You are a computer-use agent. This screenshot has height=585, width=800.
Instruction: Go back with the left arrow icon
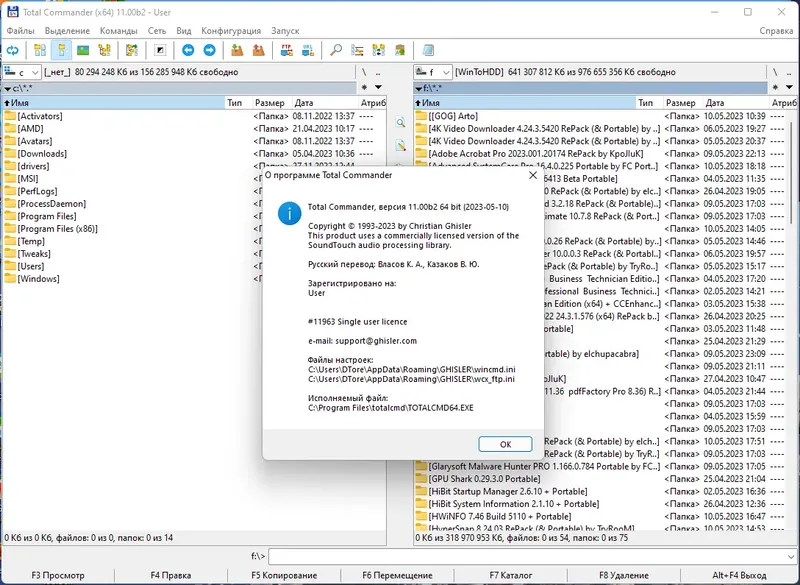[188, 50]
